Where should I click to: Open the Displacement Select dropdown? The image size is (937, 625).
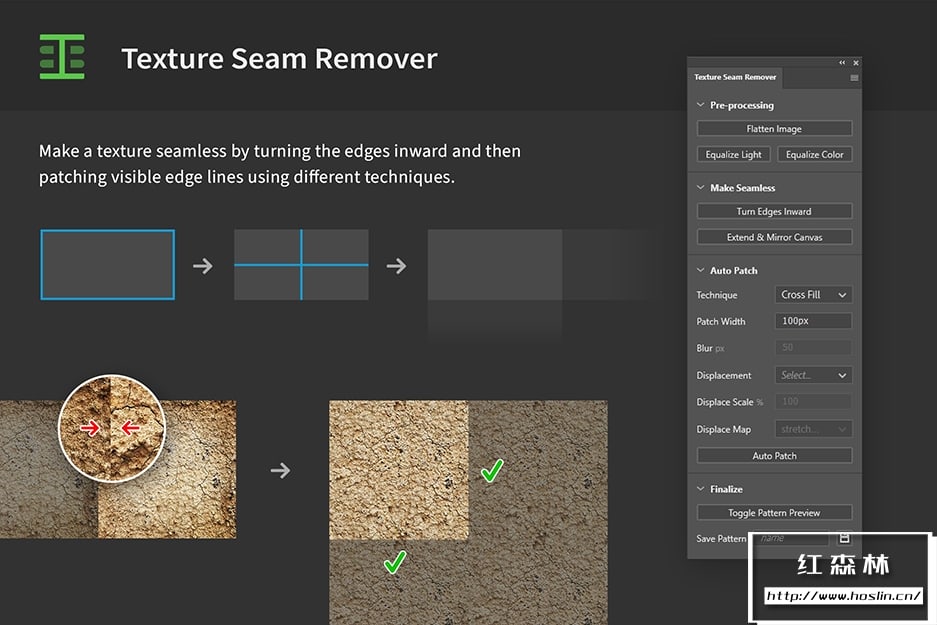[x=813, y=375]
